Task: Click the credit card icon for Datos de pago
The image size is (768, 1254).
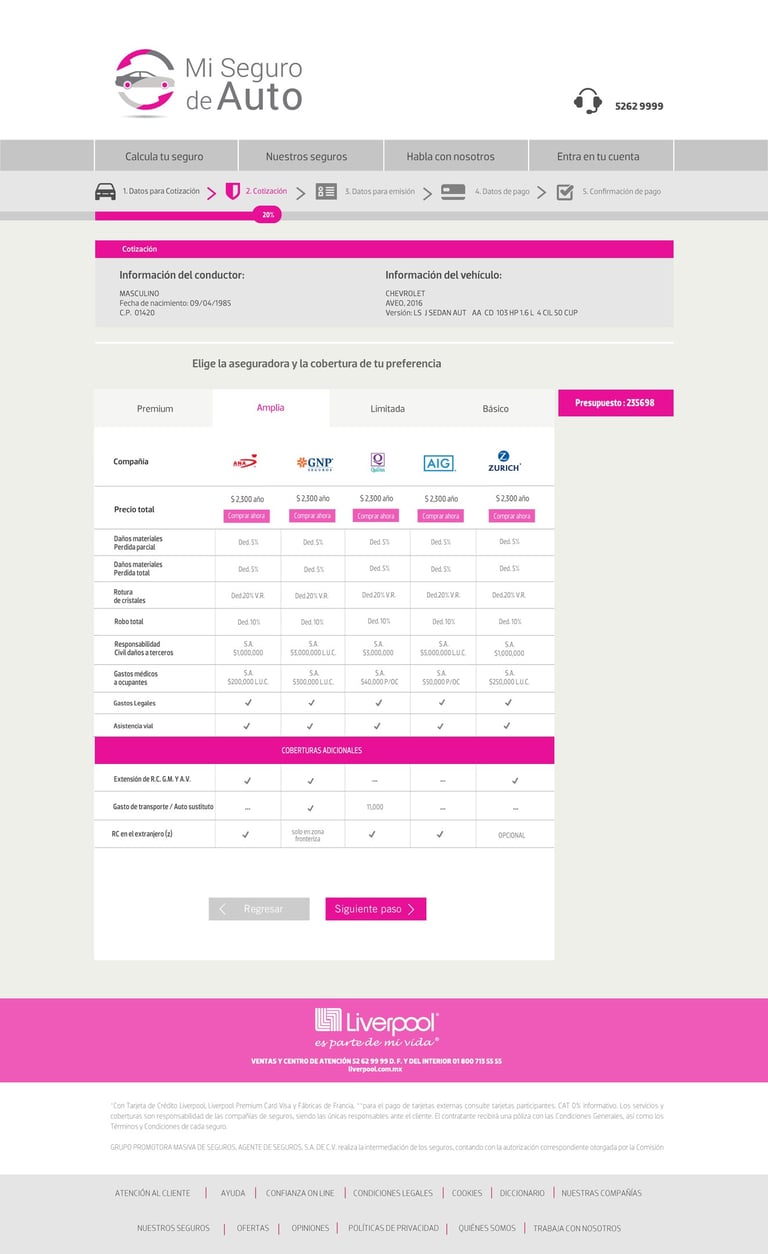Action: pyautogui.click(x=453, y=191)
